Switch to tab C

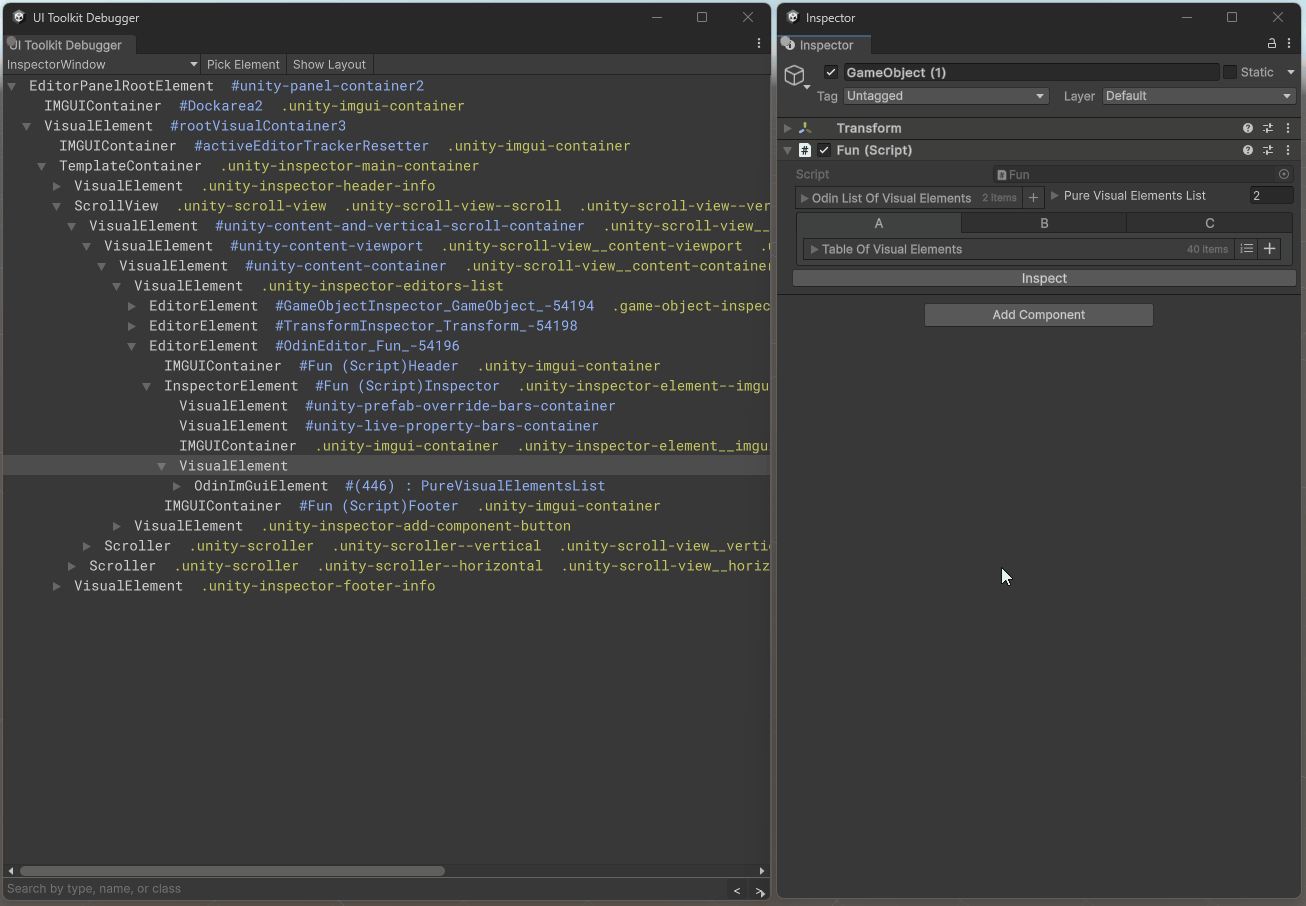pos(1209,223)
